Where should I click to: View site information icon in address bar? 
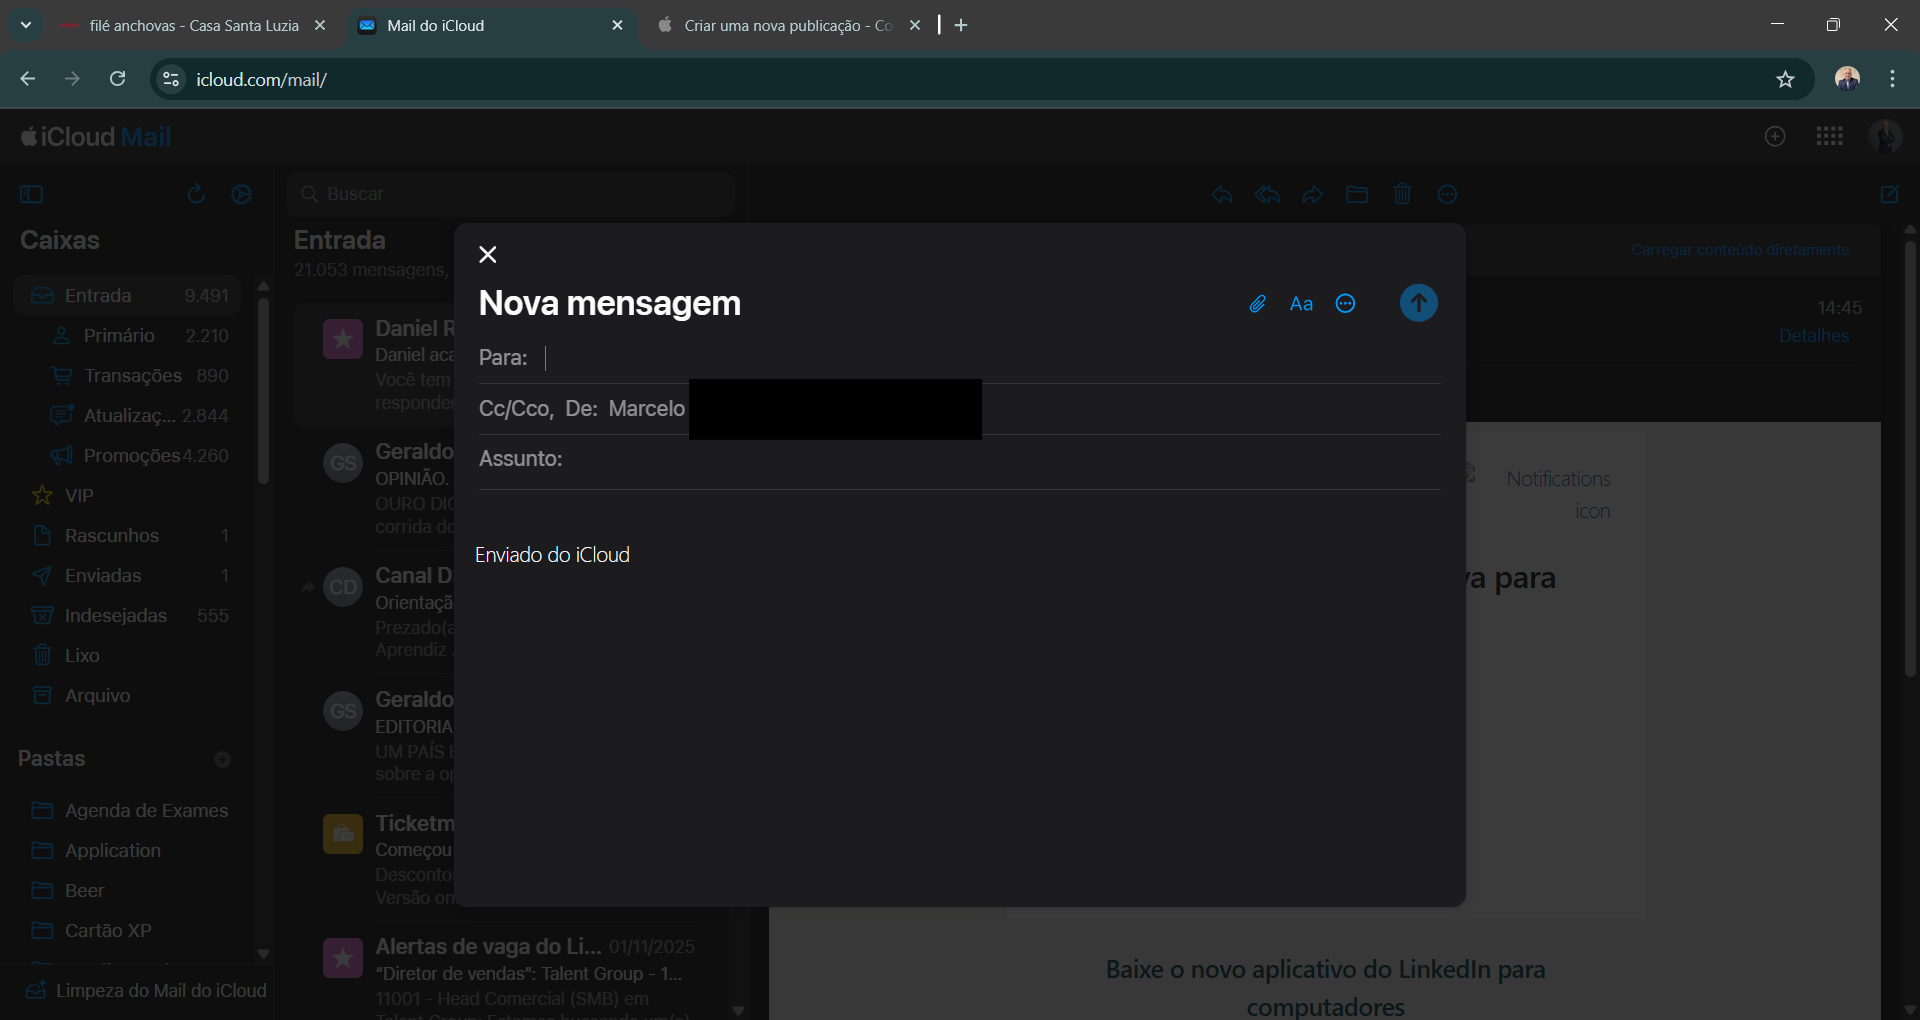pos(171,79)
